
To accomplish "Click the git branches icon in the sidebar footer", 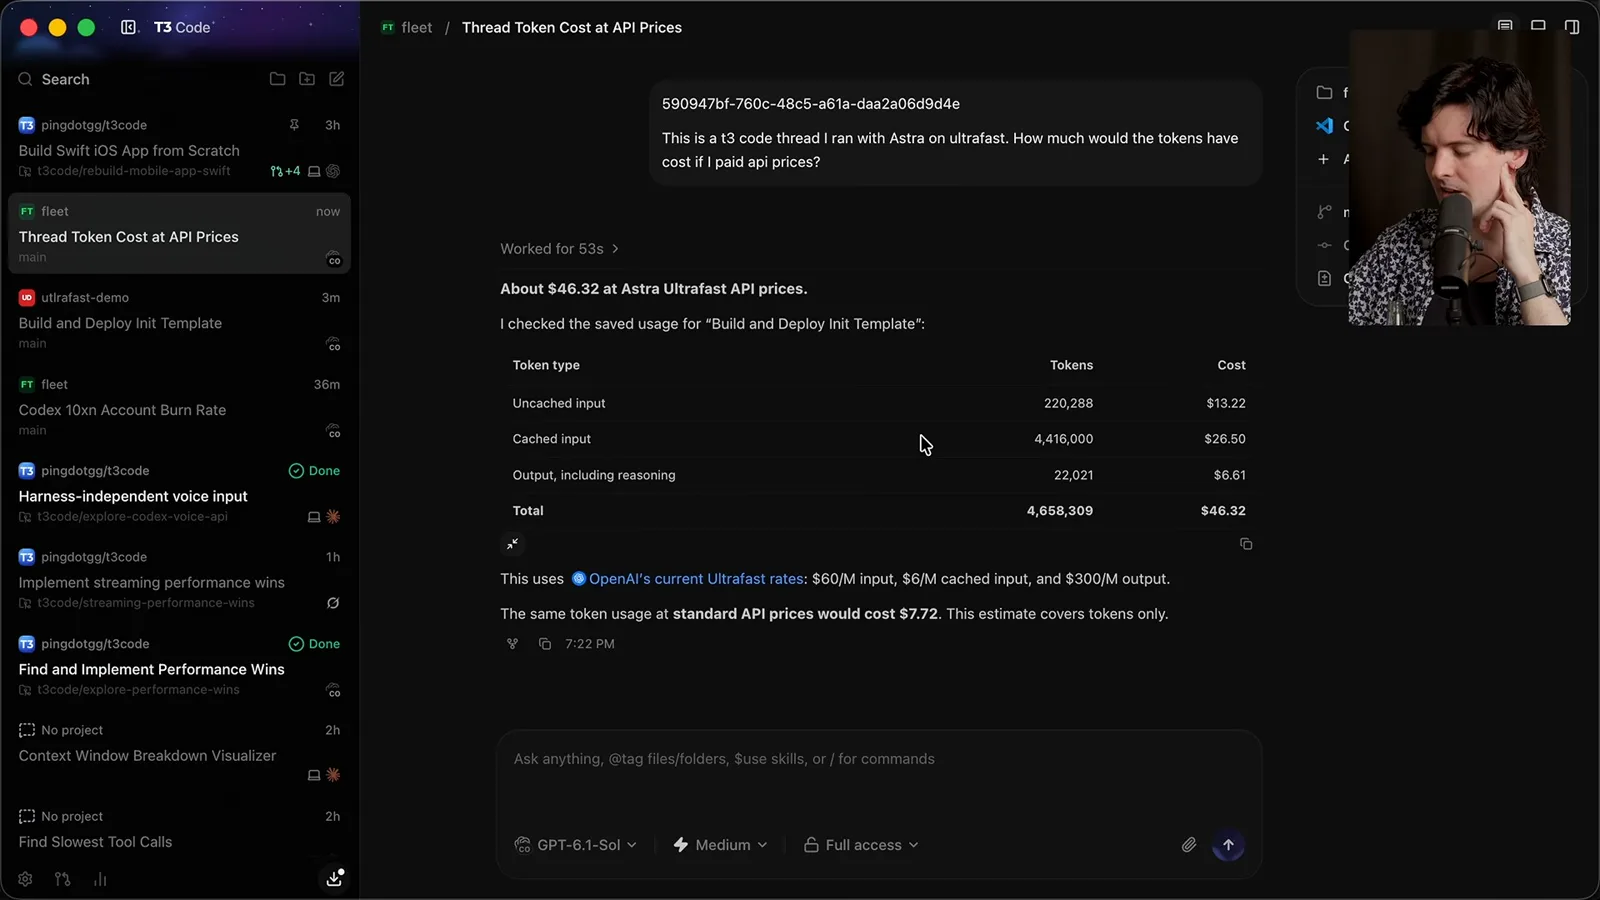I will point(63,879).
